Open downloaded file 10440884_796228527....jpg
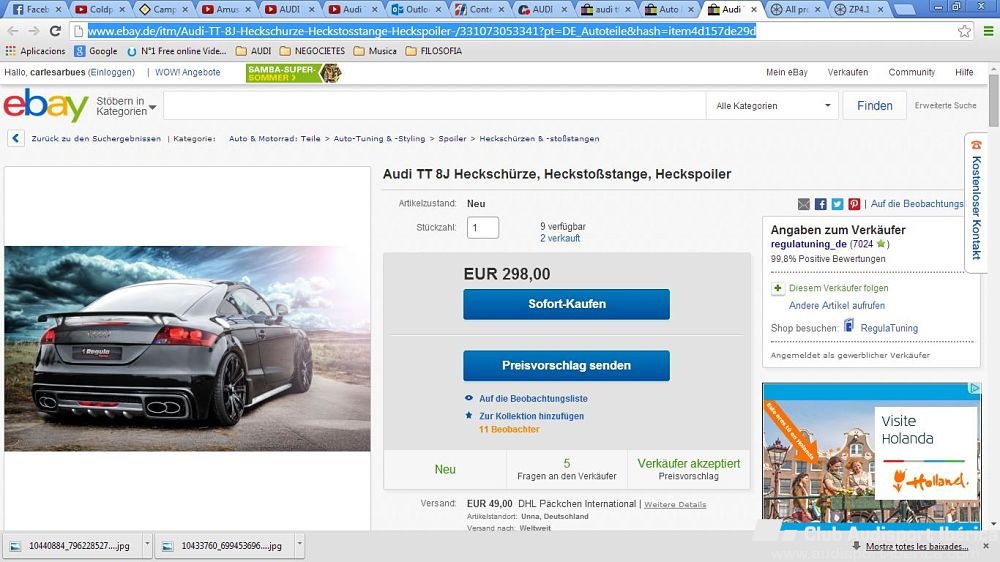This screenshot has height=562, width=1000. (73, 545)
